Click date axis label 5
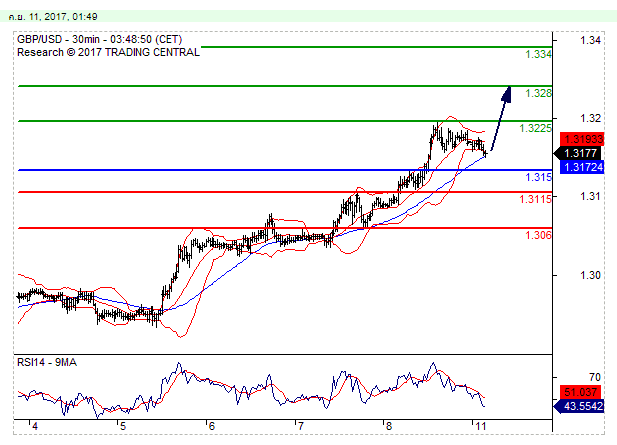The width and height of the screenshot is (617, 445). click(x=123, y=426)
